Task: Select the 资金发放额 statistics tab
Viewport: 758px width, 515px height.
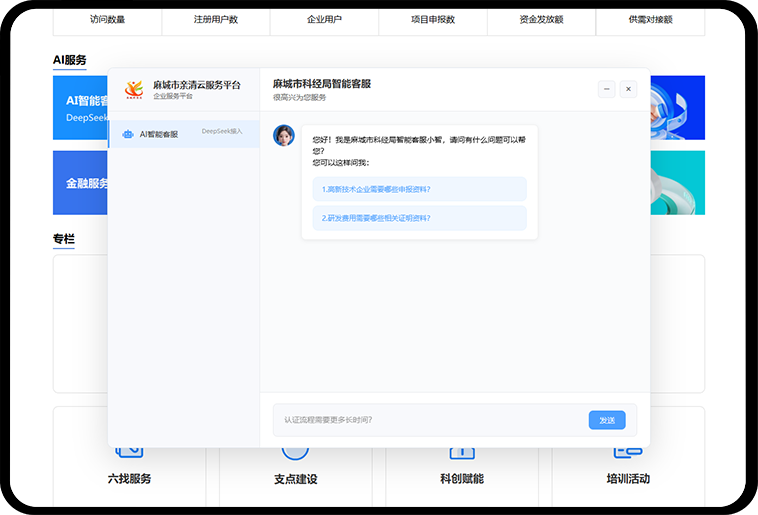Action: click(x=541, y=19)
